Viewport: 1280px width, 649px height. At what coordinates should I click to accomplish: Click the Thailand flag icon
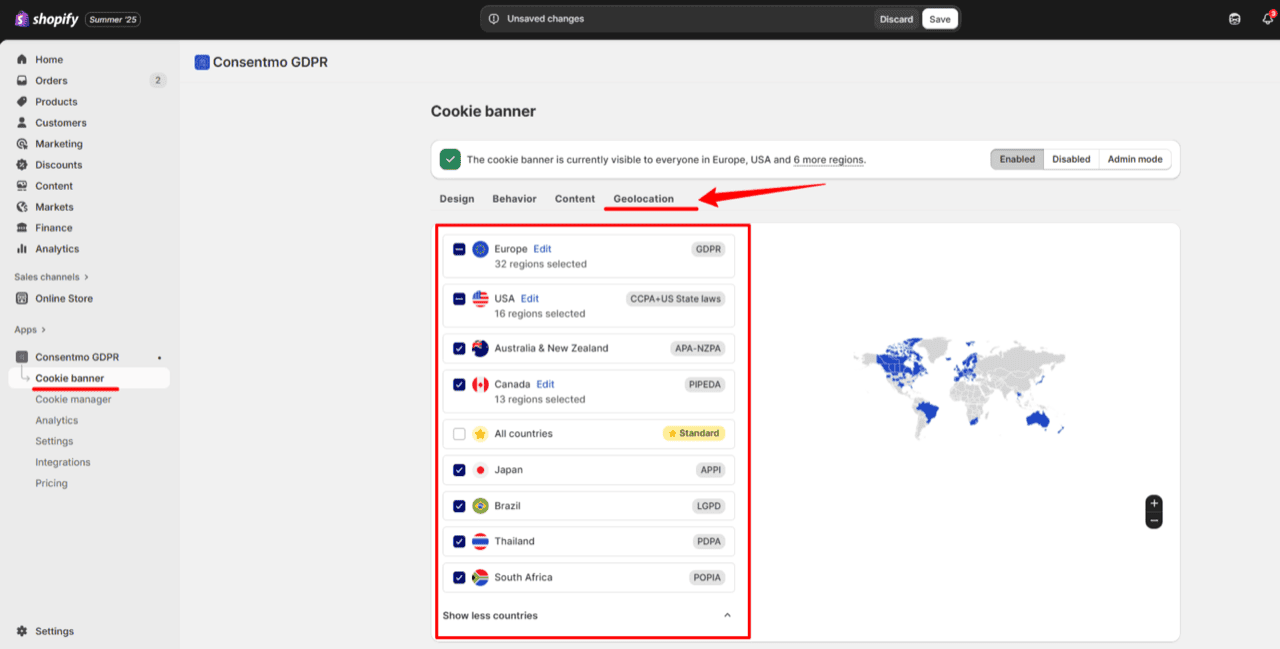coord(480,541)
